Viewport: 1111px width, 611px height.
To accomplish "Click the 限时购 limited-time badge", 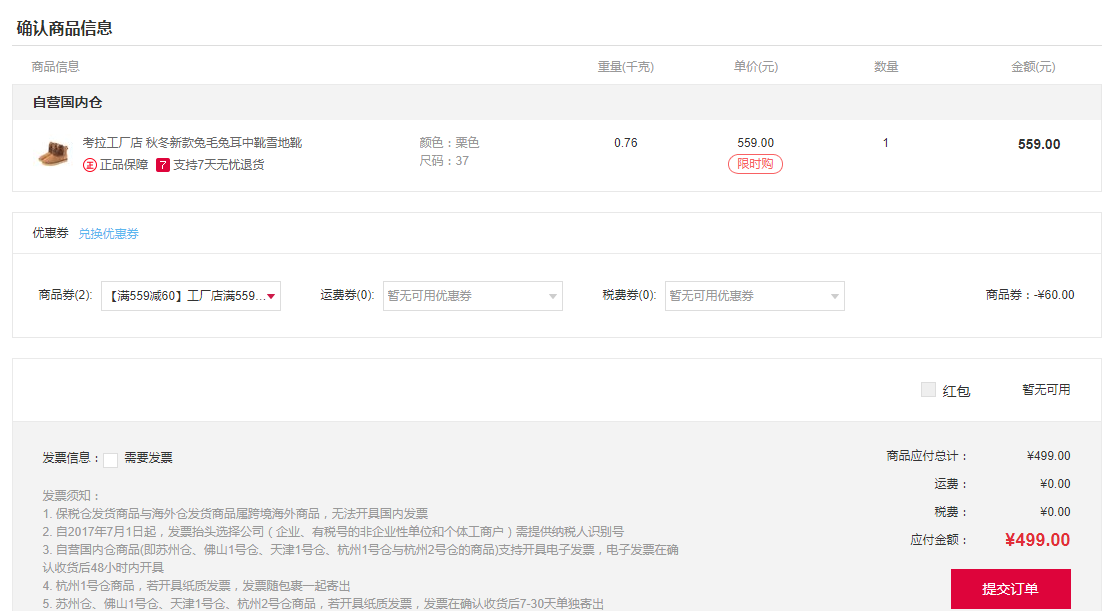I will coord(755,164).
